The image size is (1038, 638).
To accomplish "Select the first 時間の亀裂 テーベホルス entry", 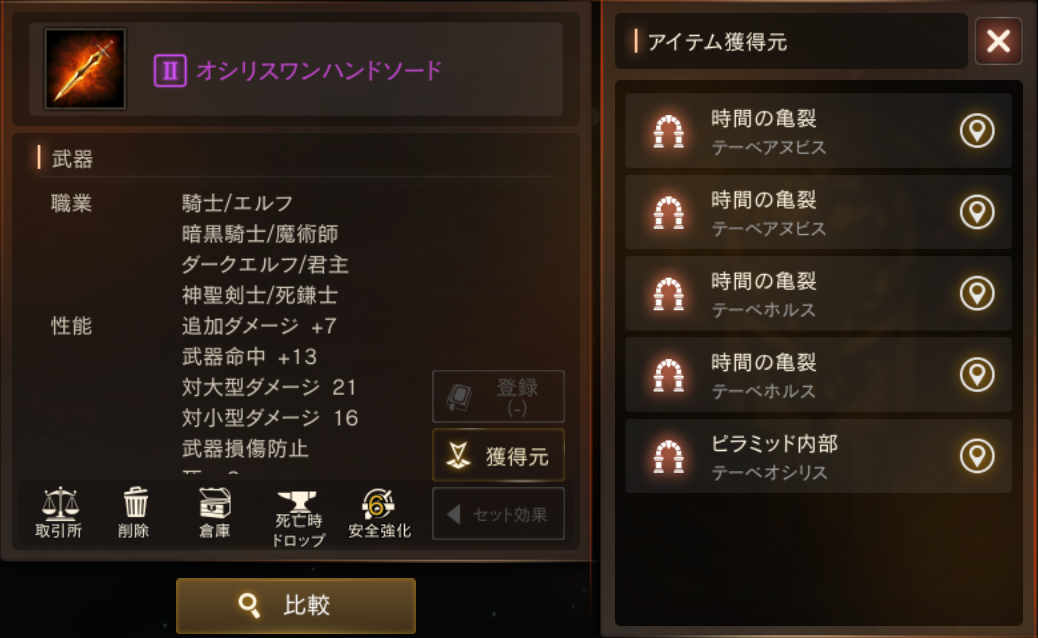I will [818, 293].
